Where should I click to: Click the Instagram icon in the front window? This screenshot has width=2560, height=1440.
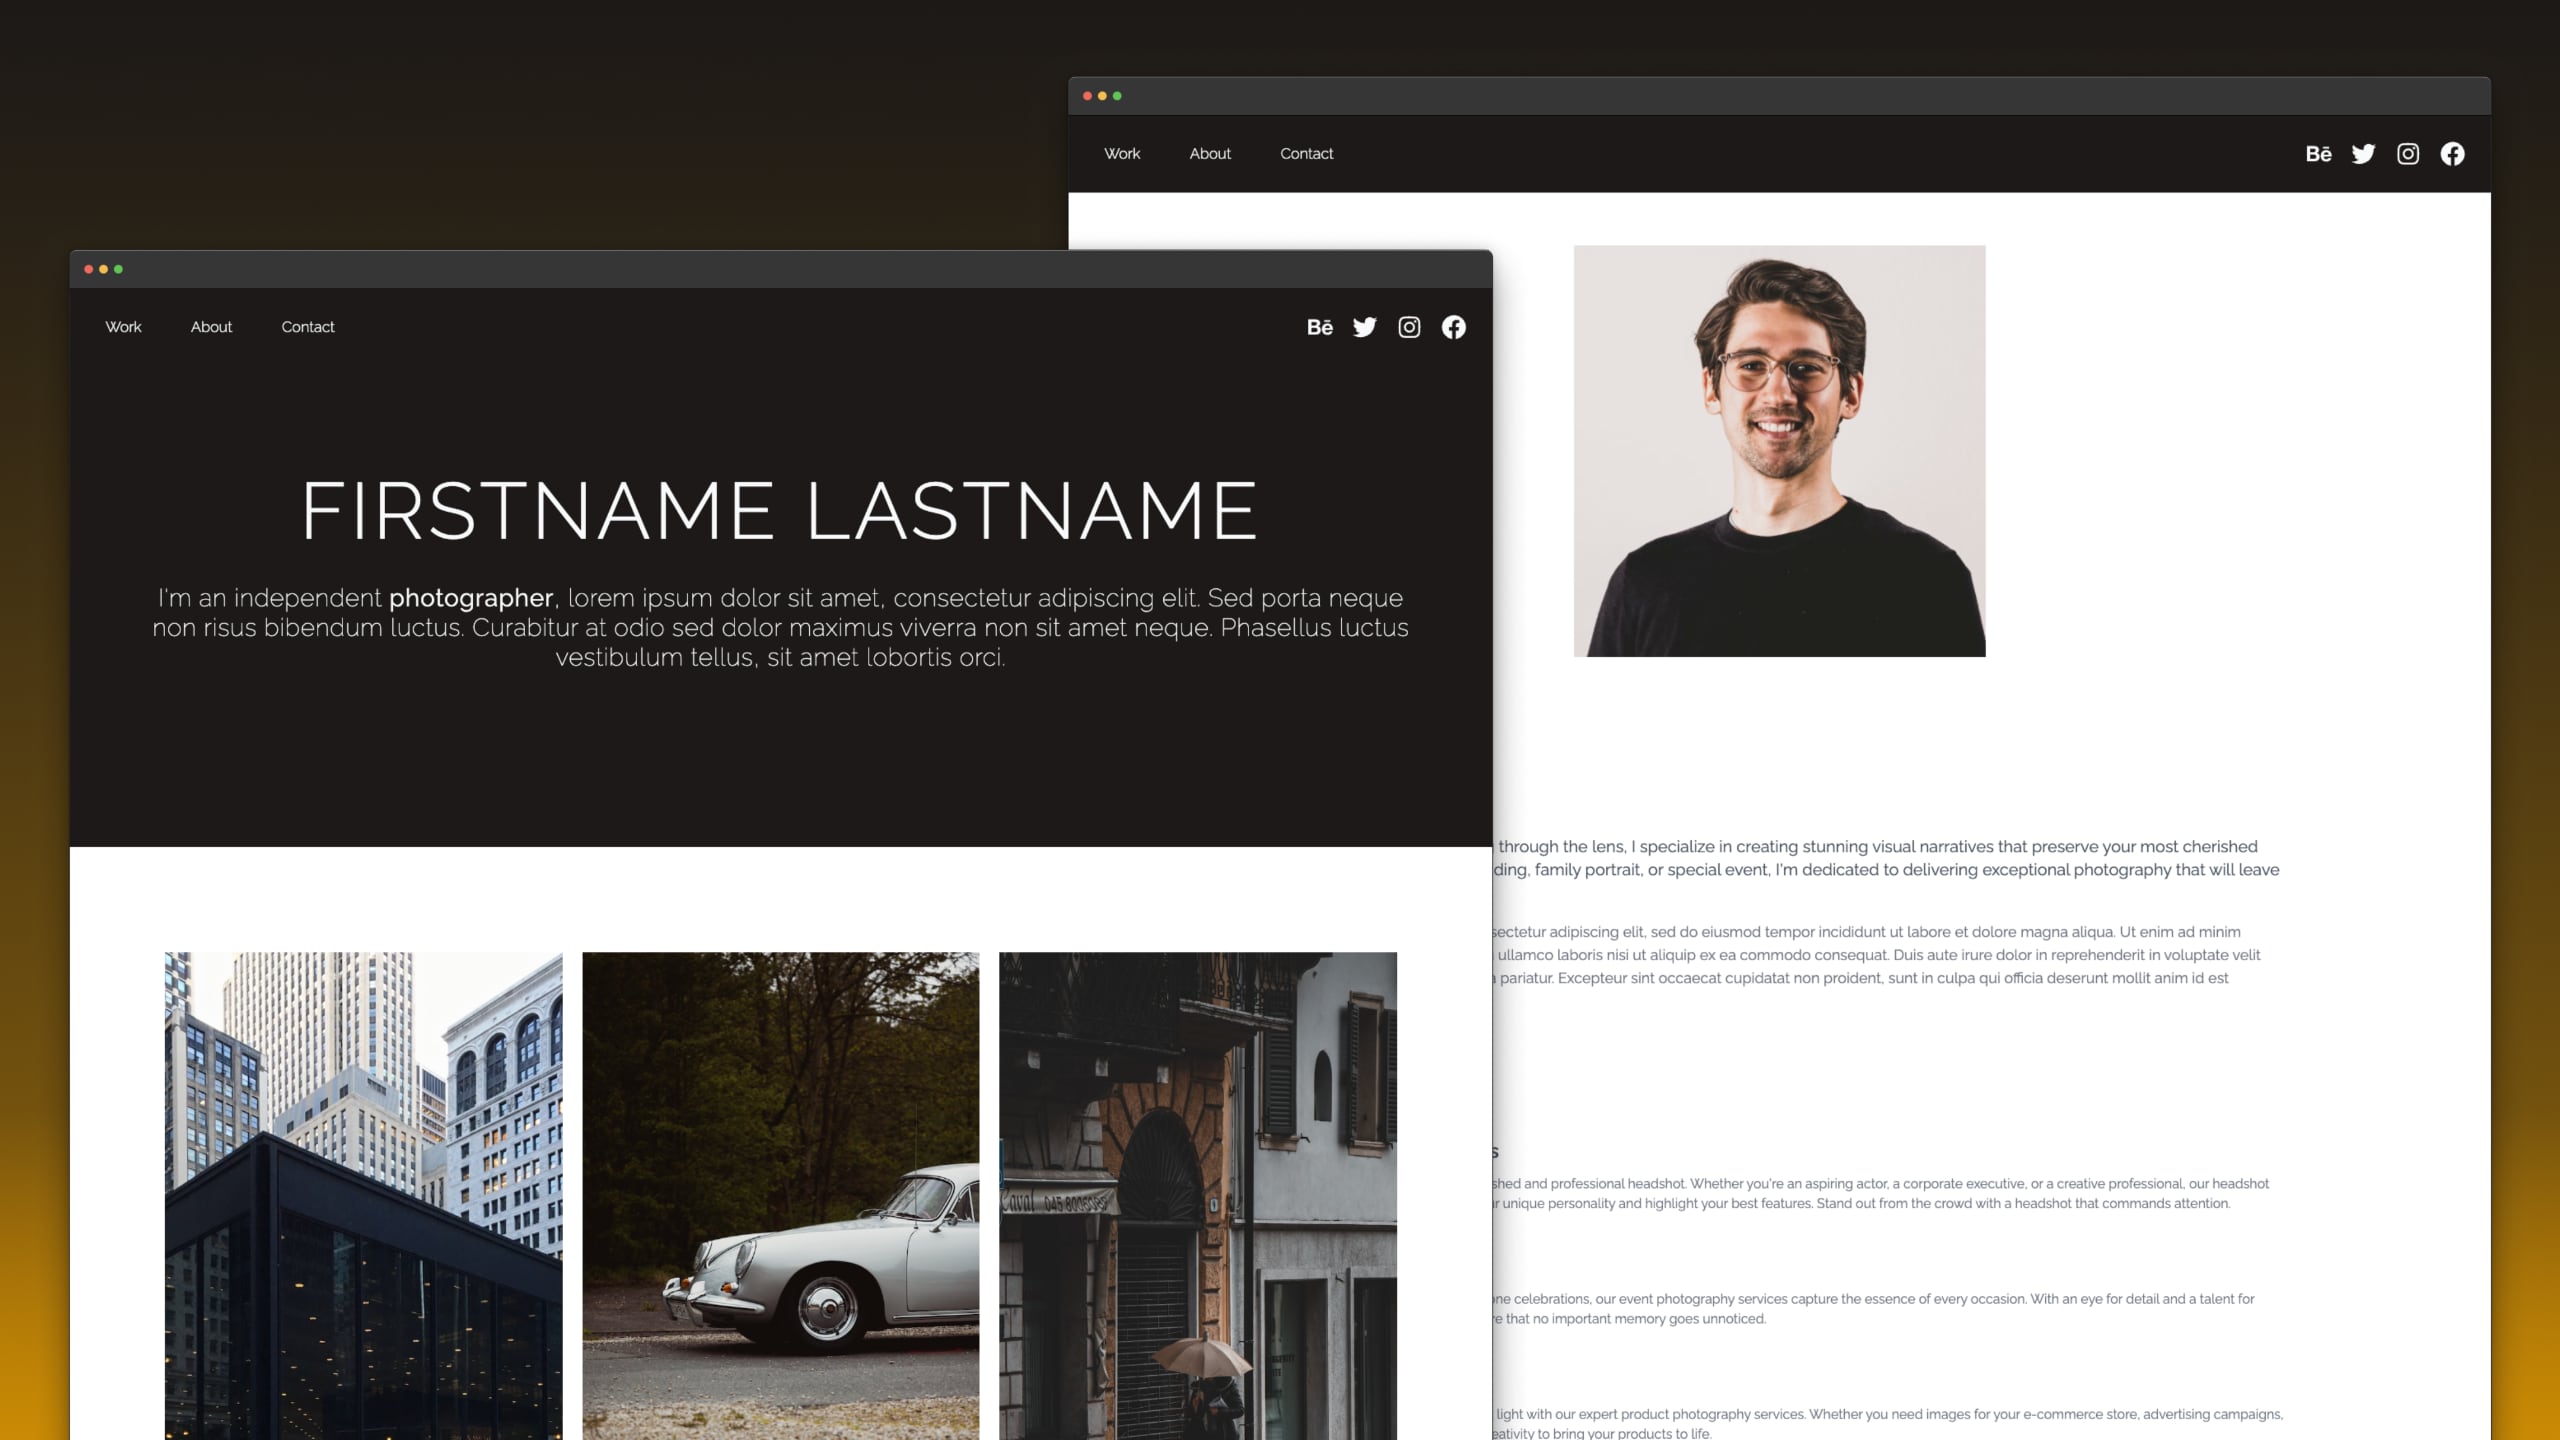[x=1409, y=327]
